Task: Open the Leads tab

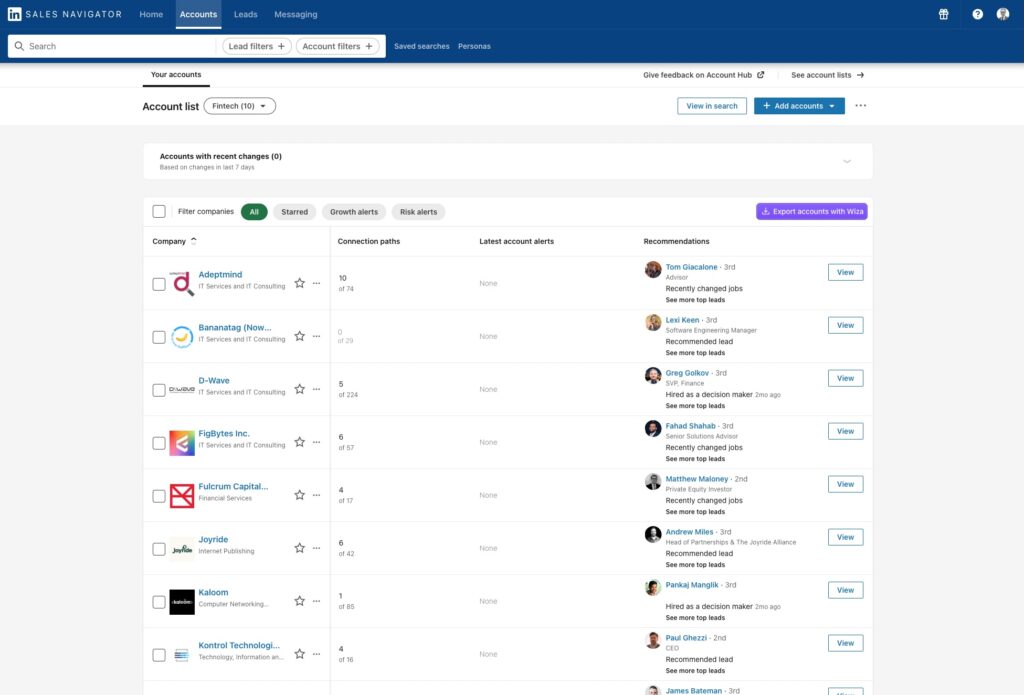Action: click(246, 14)
